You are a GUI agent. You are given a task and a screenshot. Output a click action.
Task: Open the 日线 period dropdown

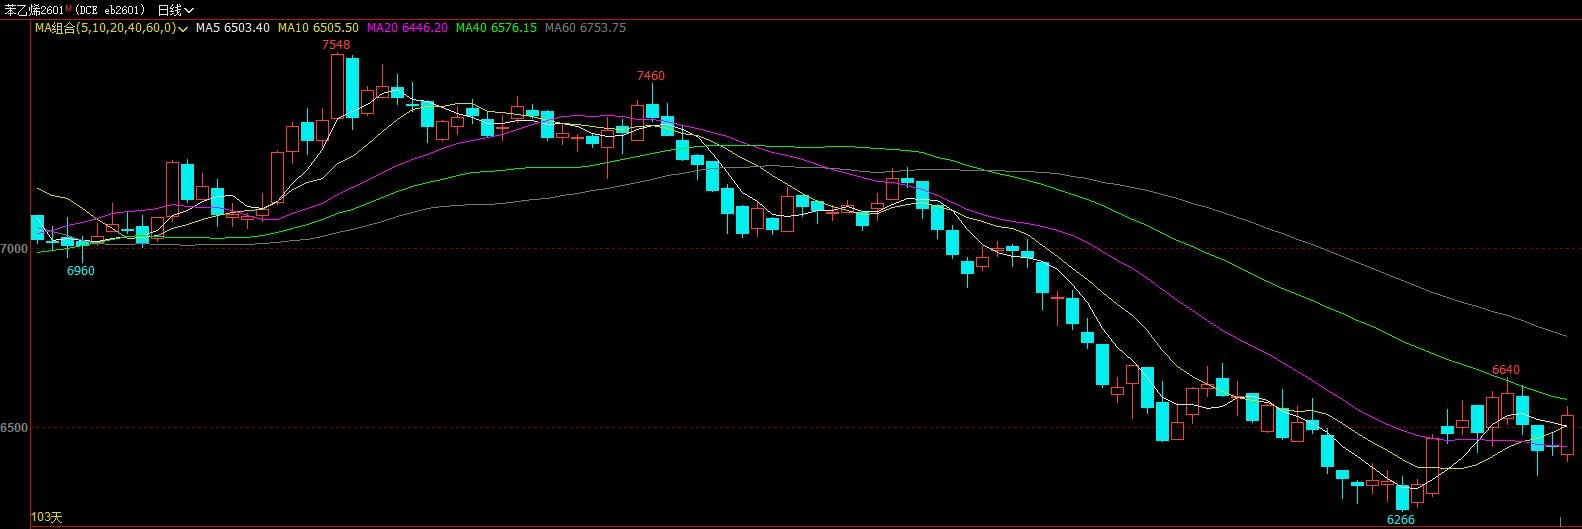pyautogui.click(x=175, y=10)
